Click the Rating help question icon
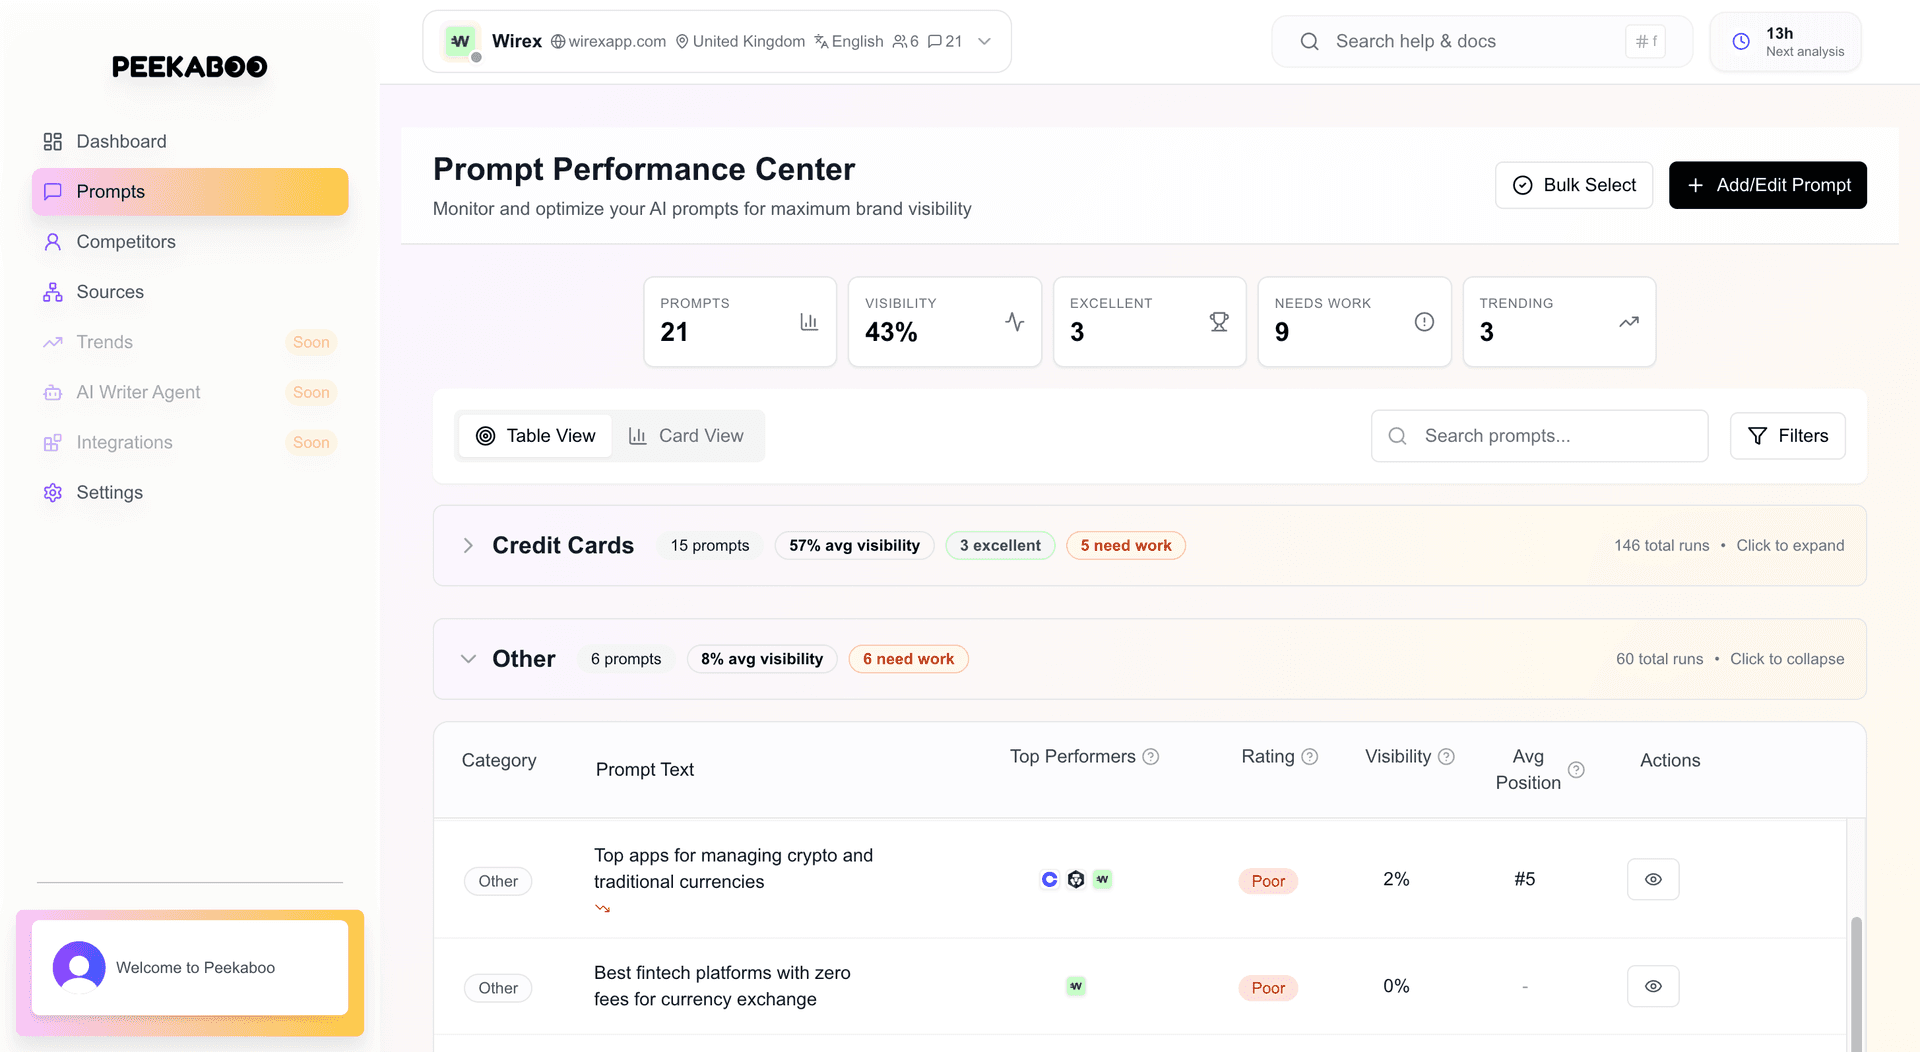Image resolution: width=1920 pixels, height=1052 pixels. coord(1310,757)
